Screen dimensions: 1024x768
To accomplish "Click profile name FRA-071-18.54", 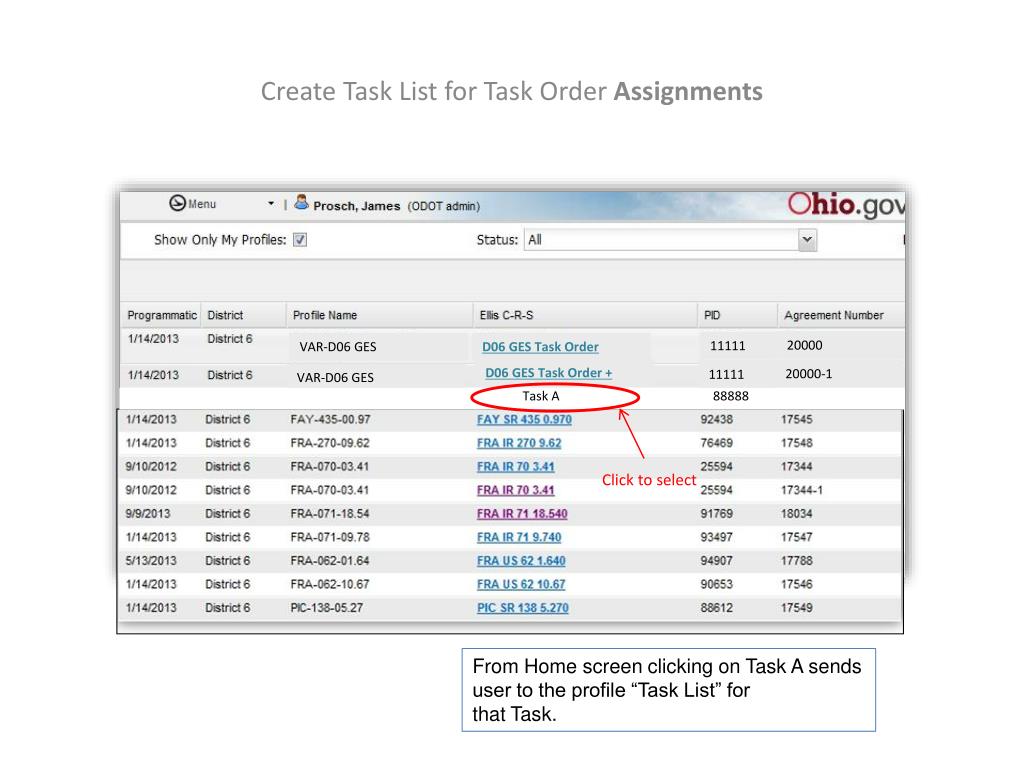I will [330, 513].
